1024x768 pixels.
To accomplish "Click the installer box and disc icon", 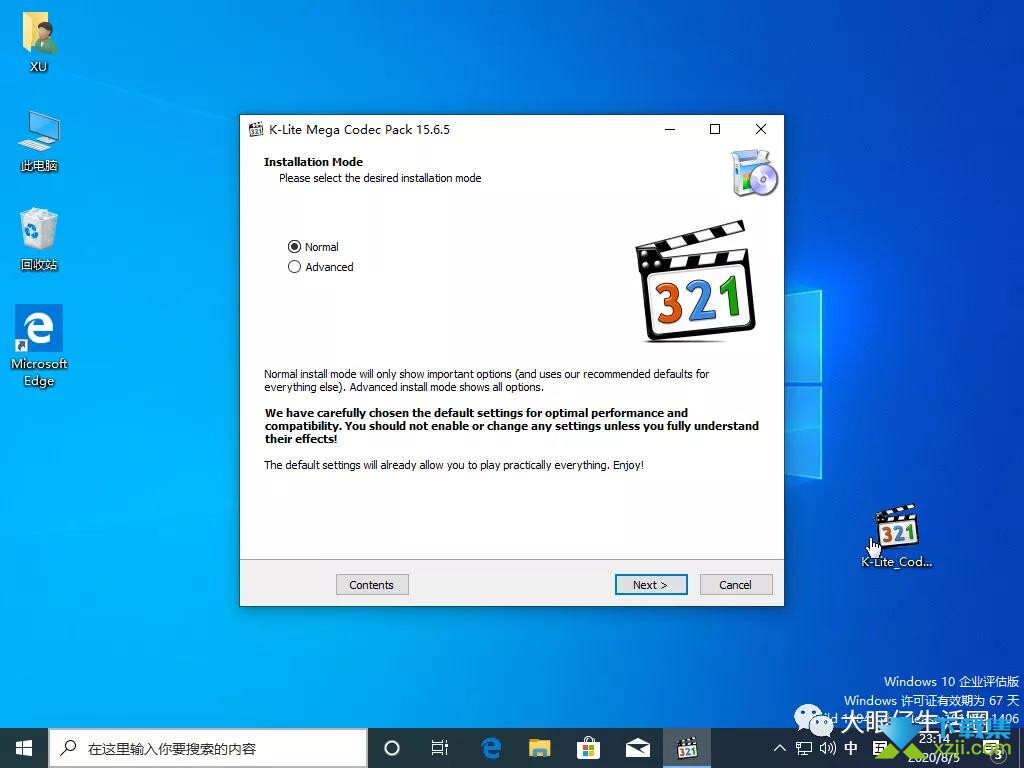I will pos(754,173).
